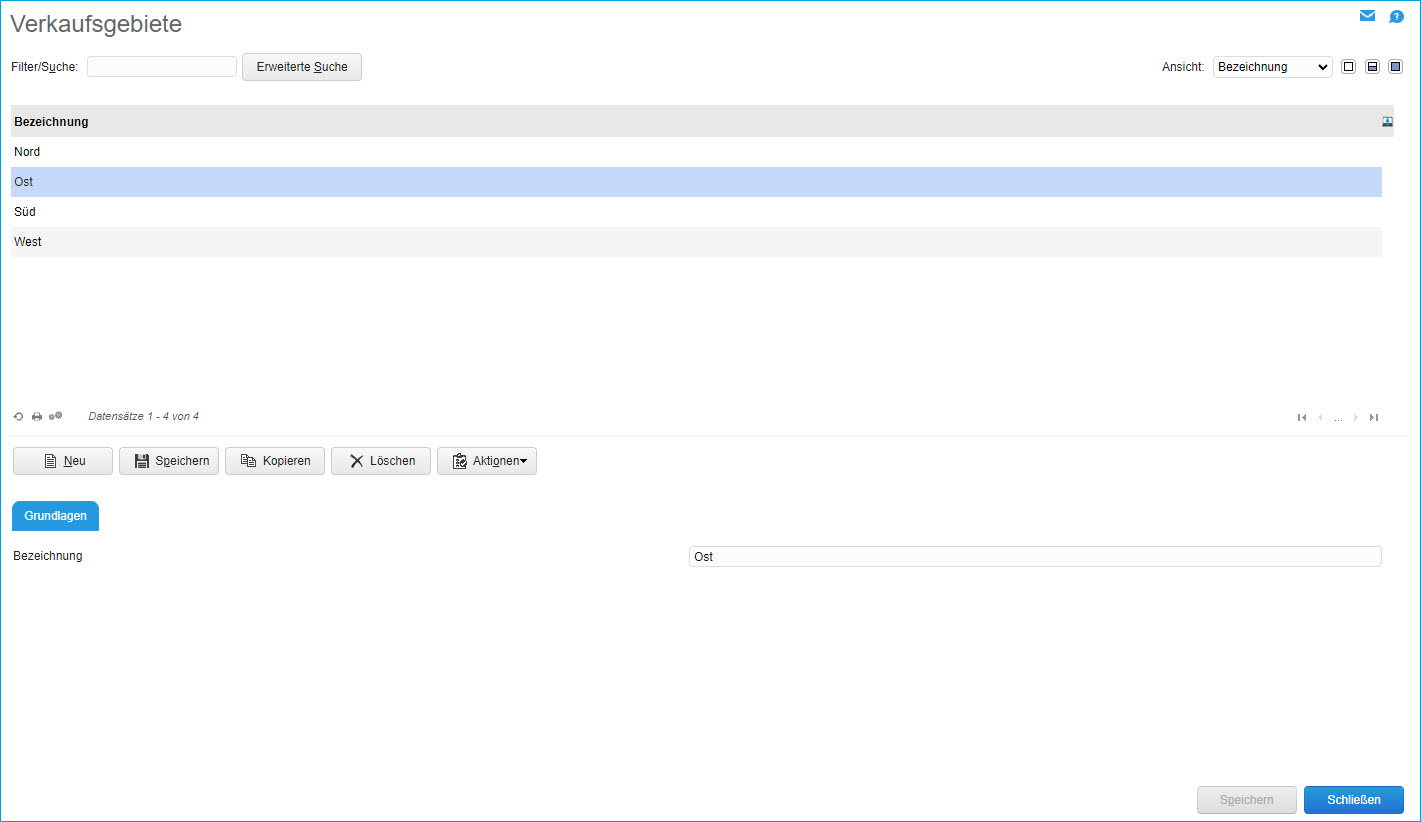This screenshot has height=822, width=1421.
Task: Click the Kopieren button
Action: pos(275,461)
